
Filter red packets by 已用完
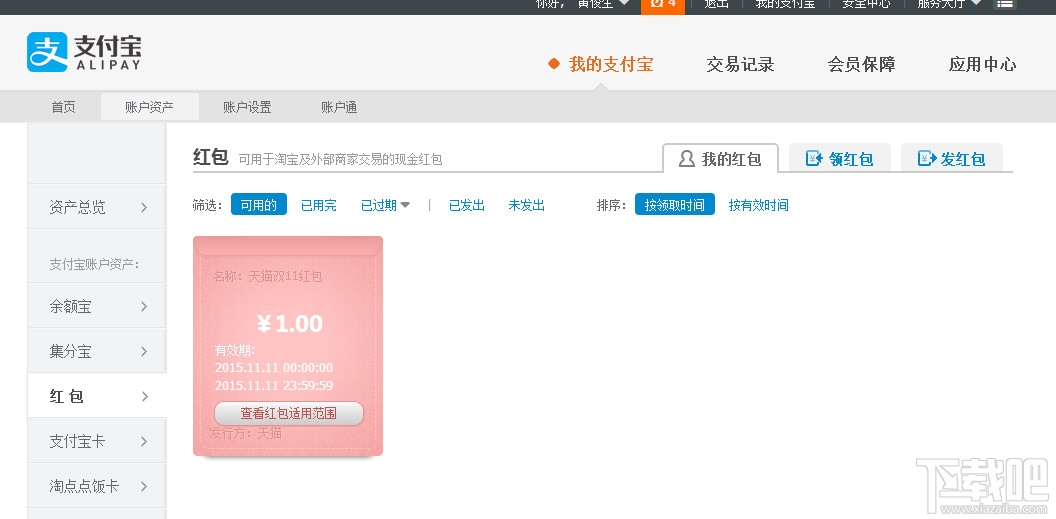[319, 205]
